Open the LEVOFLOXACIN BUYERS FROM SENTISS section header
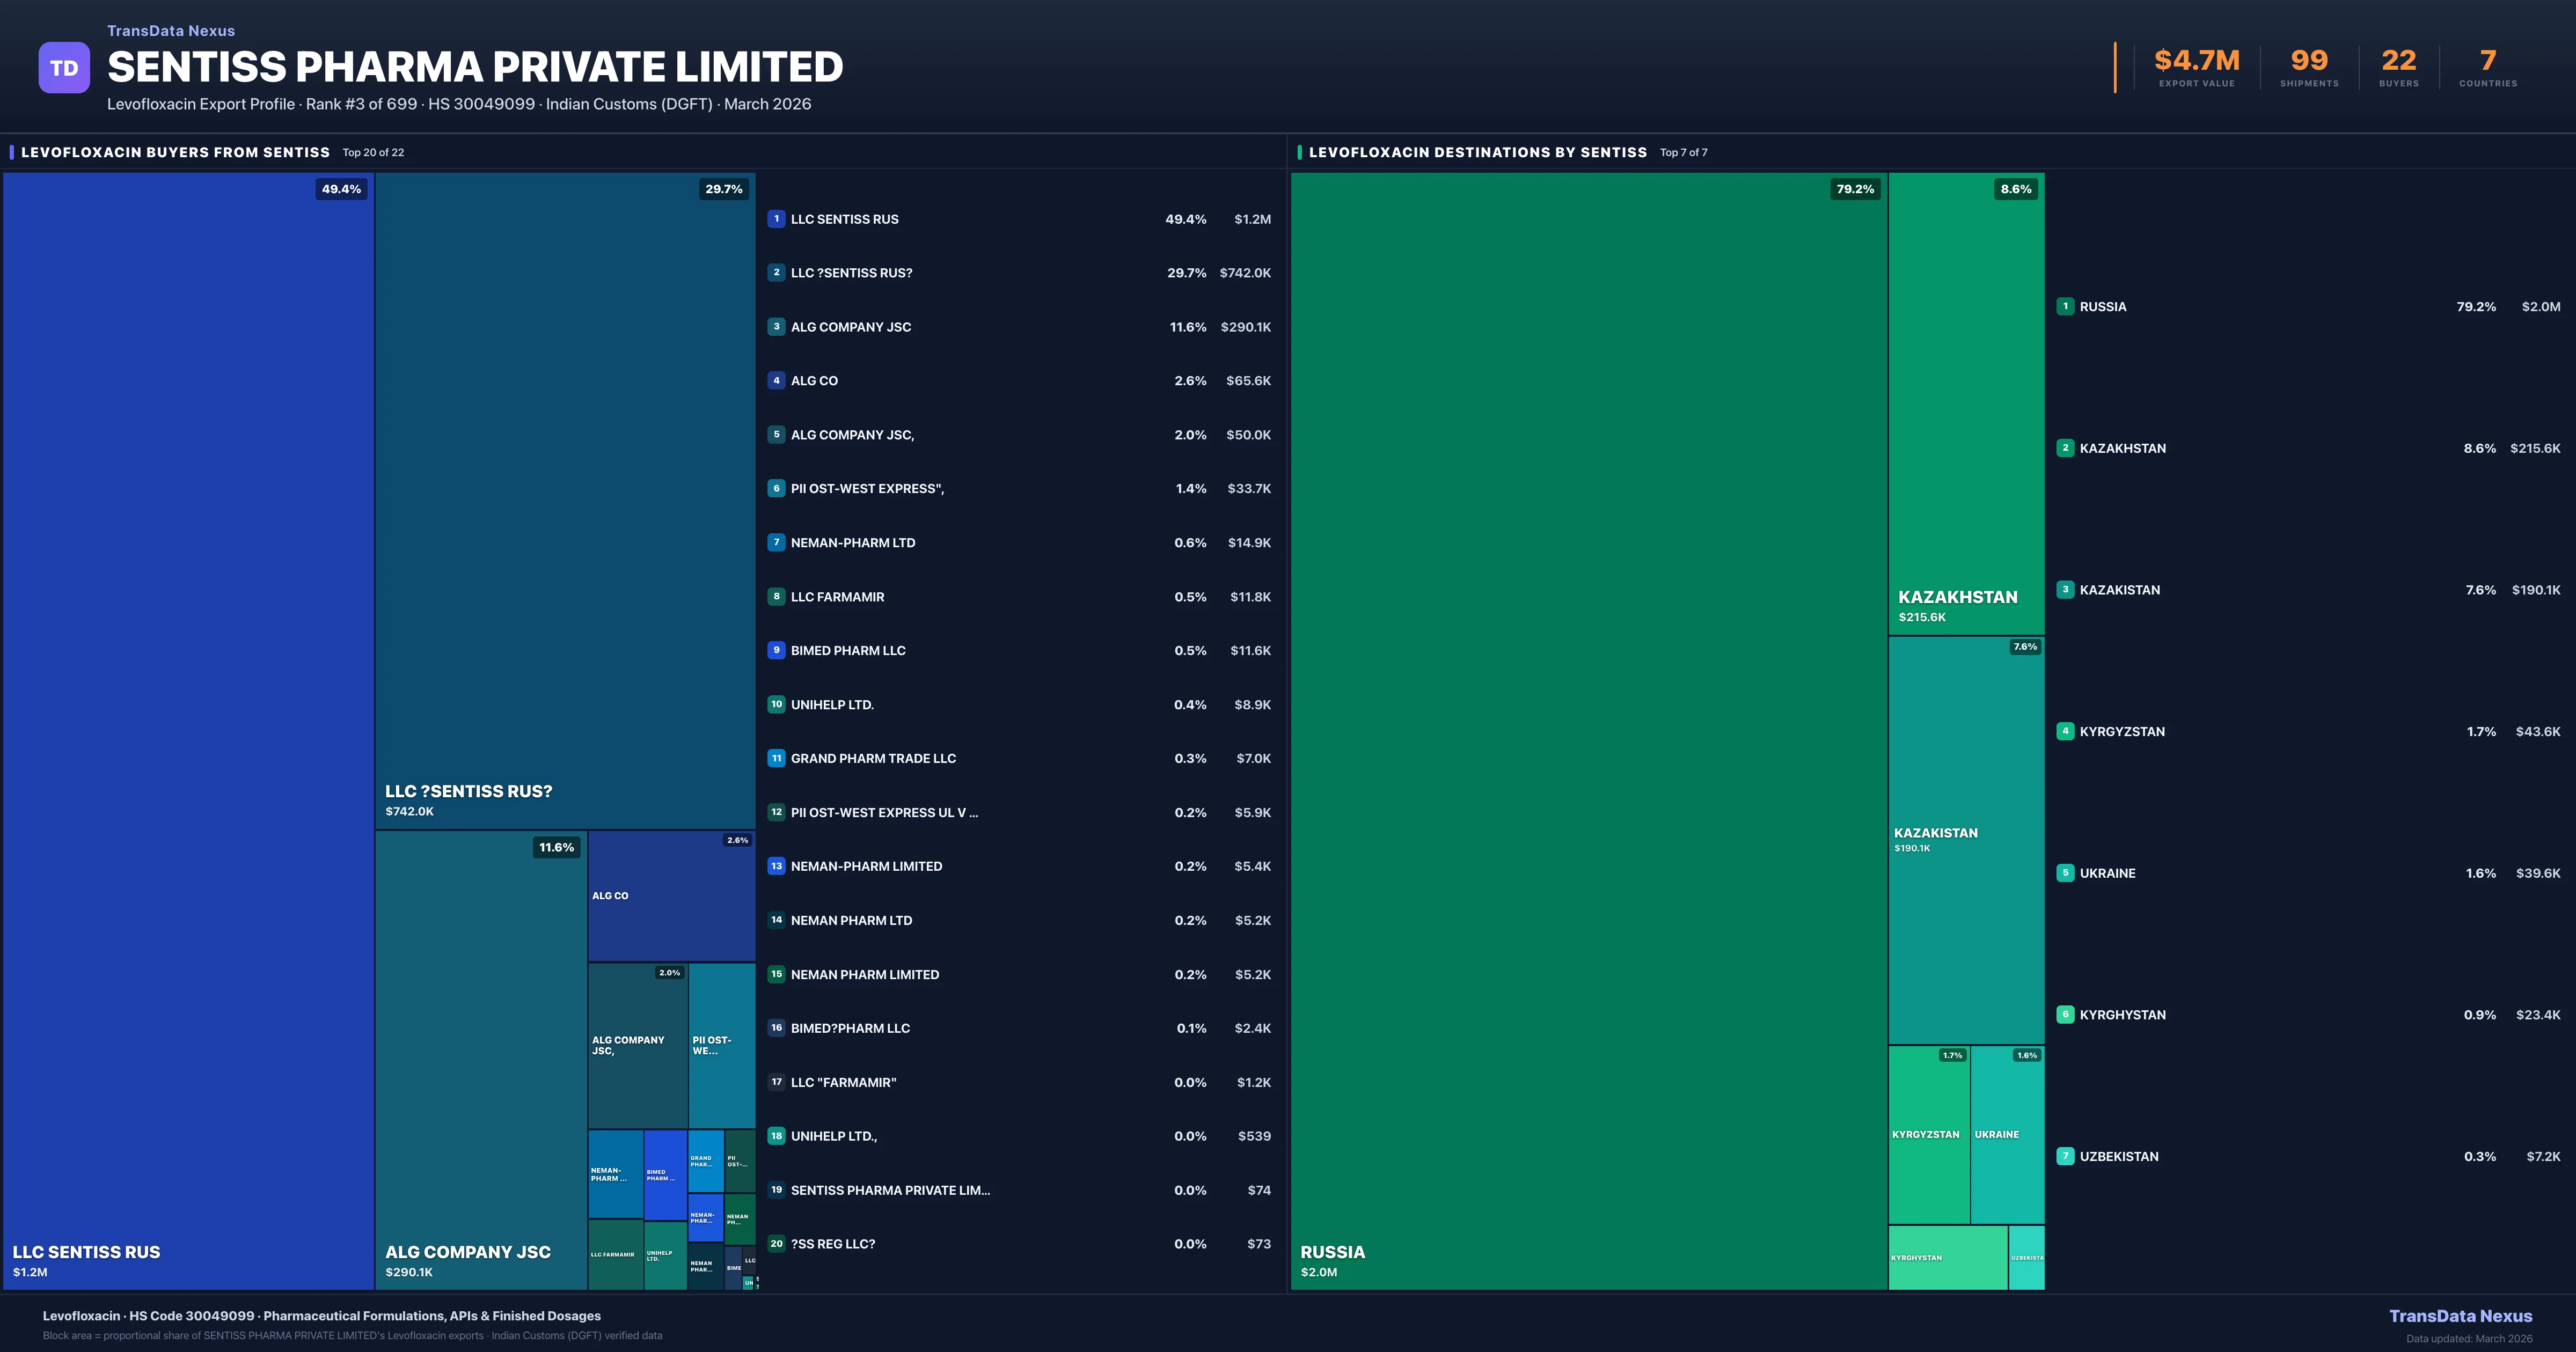Image resolution: width=2576 pixels, height=1352 pixels. pyautogui.click(x=175, y=152)
